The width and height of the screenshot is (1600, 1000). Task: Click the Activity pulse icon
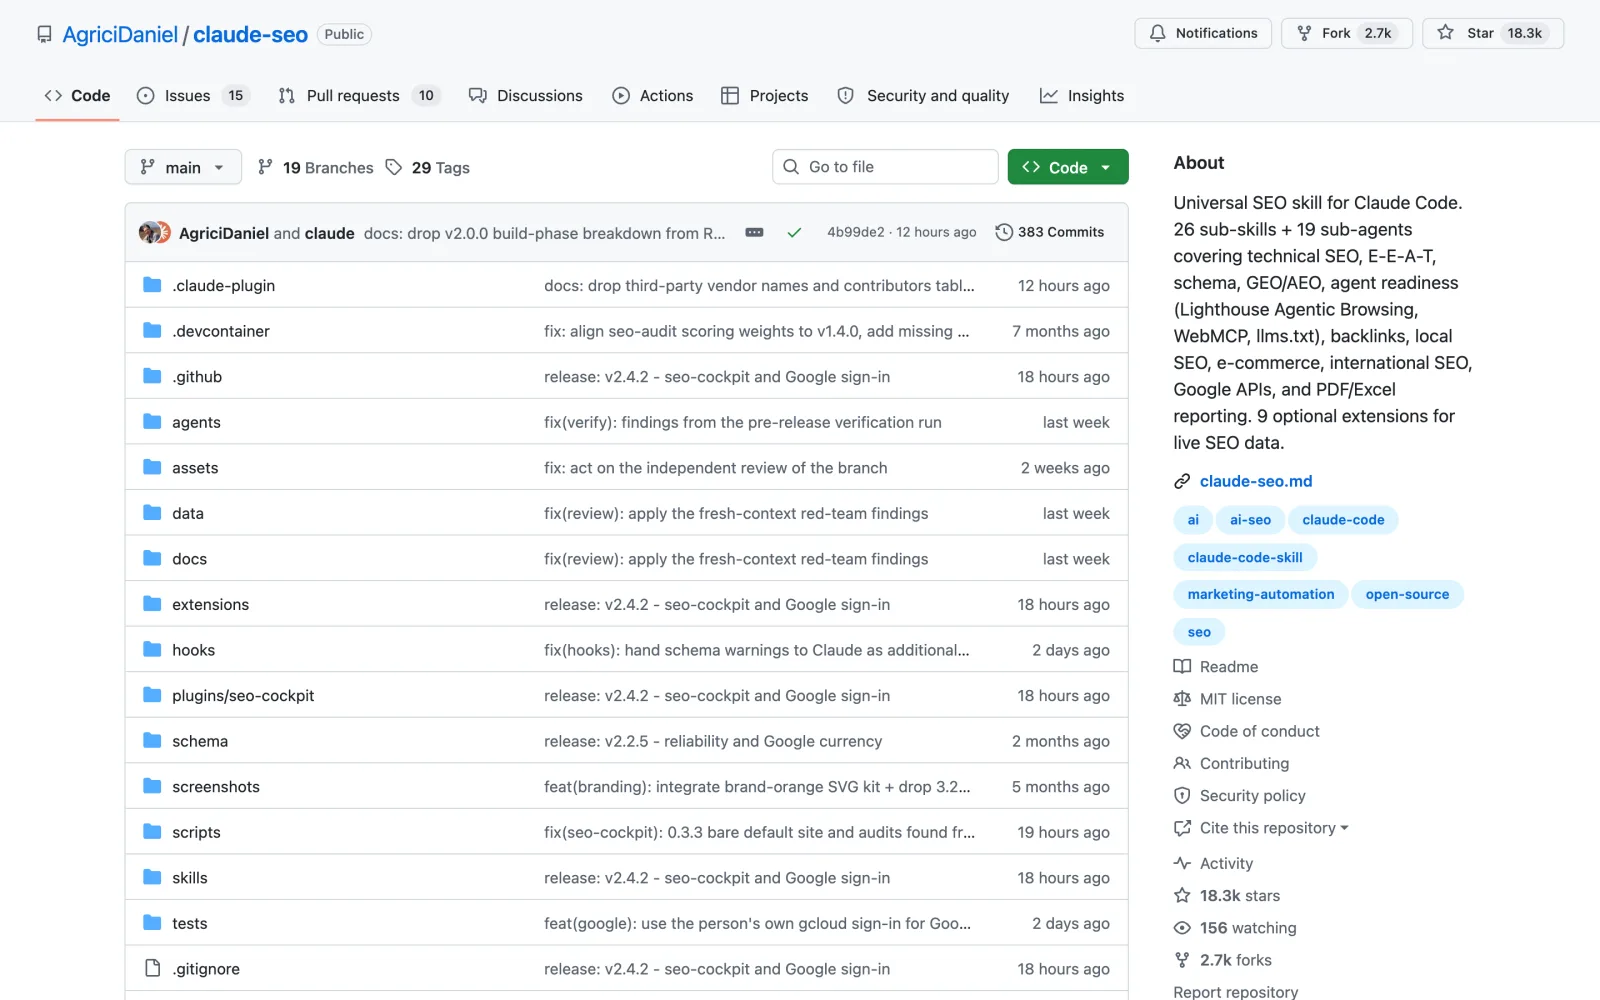(1182, 863)
